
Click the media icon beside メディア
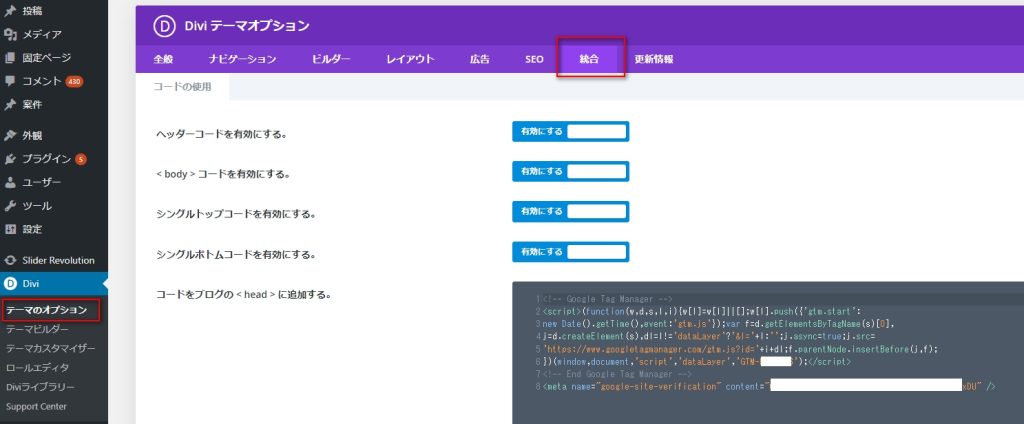point(10,35)
